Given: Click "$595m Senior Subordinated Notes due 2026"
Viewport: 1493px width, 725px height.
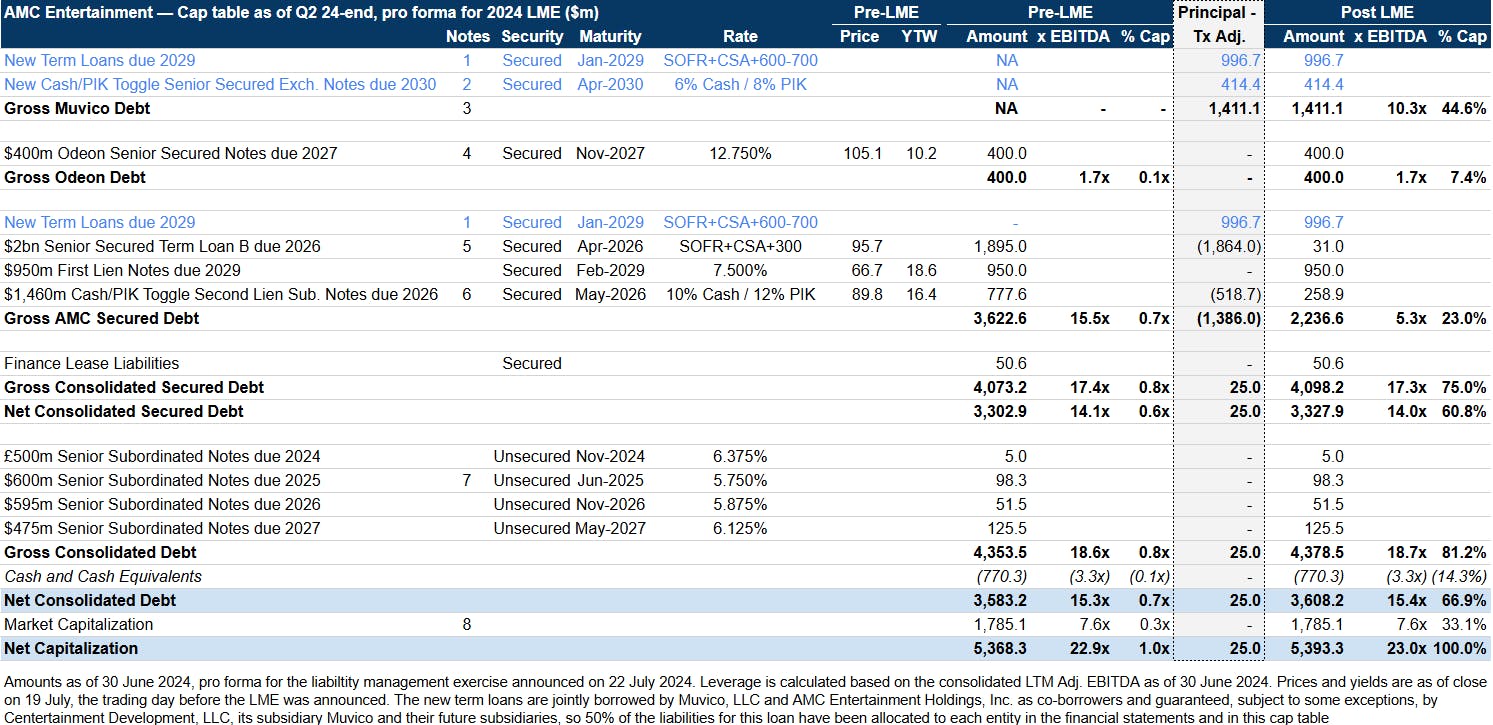Looking at the screenshot, I should coord(162,504).
